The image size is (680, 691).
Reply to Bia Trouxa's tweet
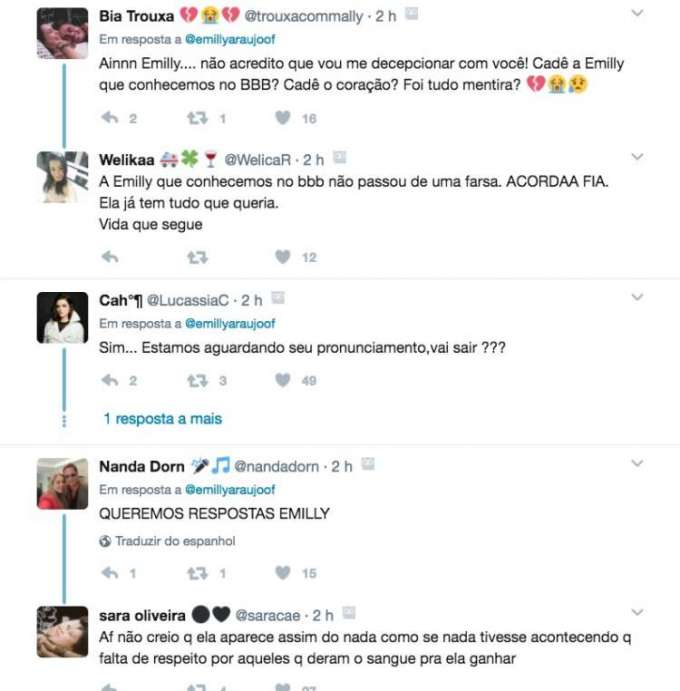tap(110, 118)
